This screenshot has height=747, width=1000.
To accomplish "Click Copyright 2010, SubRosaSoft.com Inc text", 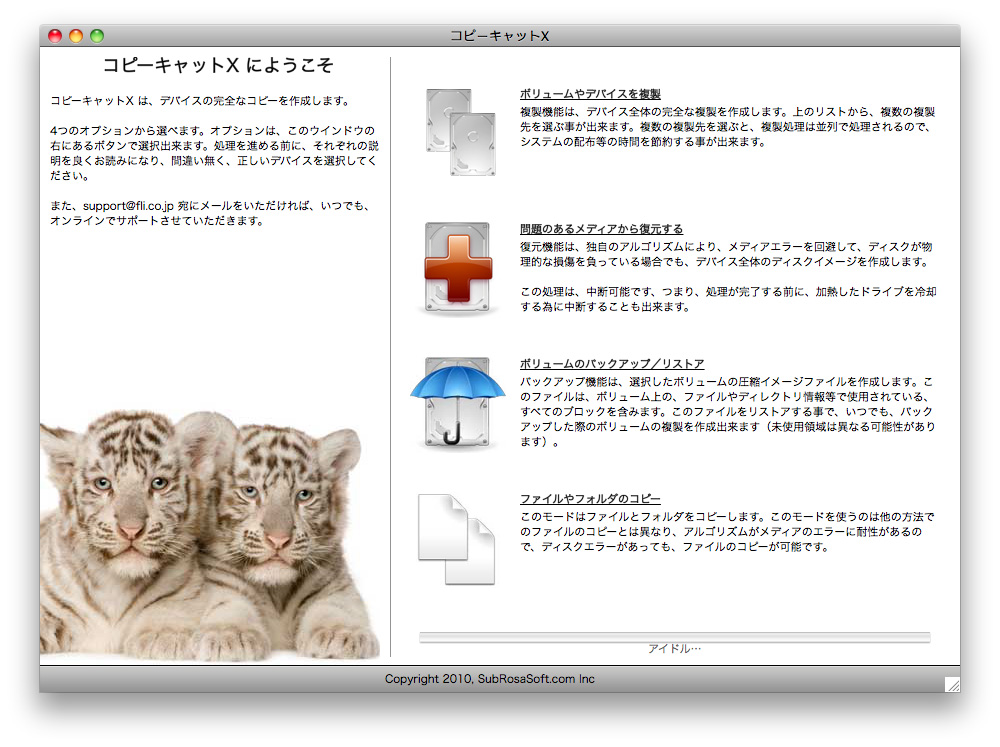I will click(489, 679).
